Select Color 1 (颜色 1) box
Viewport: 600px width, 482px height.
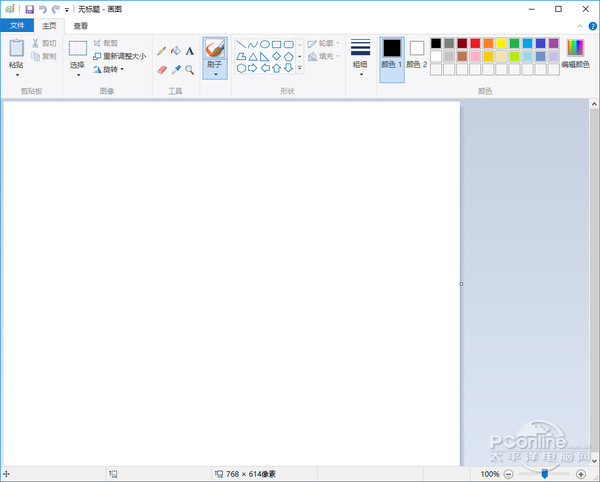tap(392, 60)
